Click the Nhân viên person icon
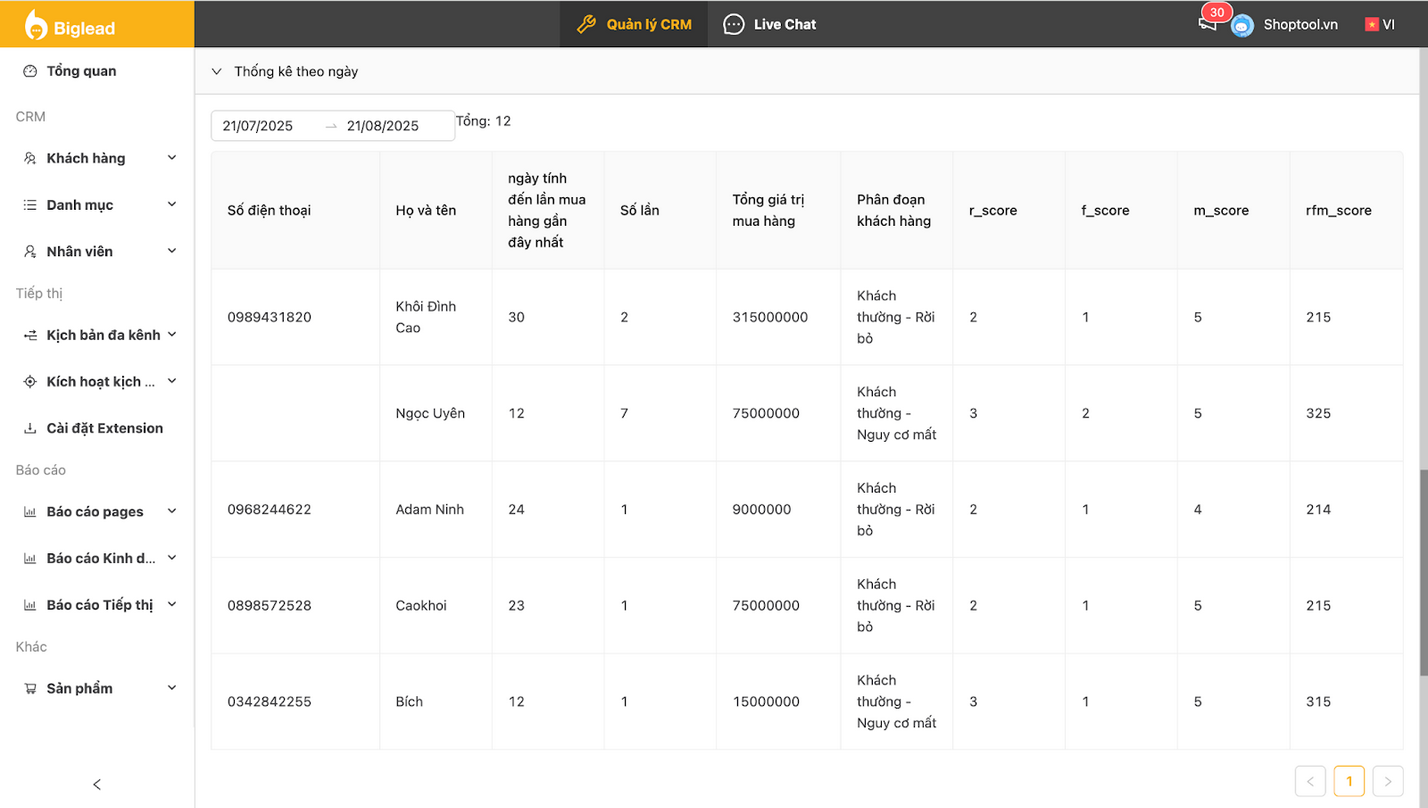1428x808 pixels. click(x=30, y=252)
